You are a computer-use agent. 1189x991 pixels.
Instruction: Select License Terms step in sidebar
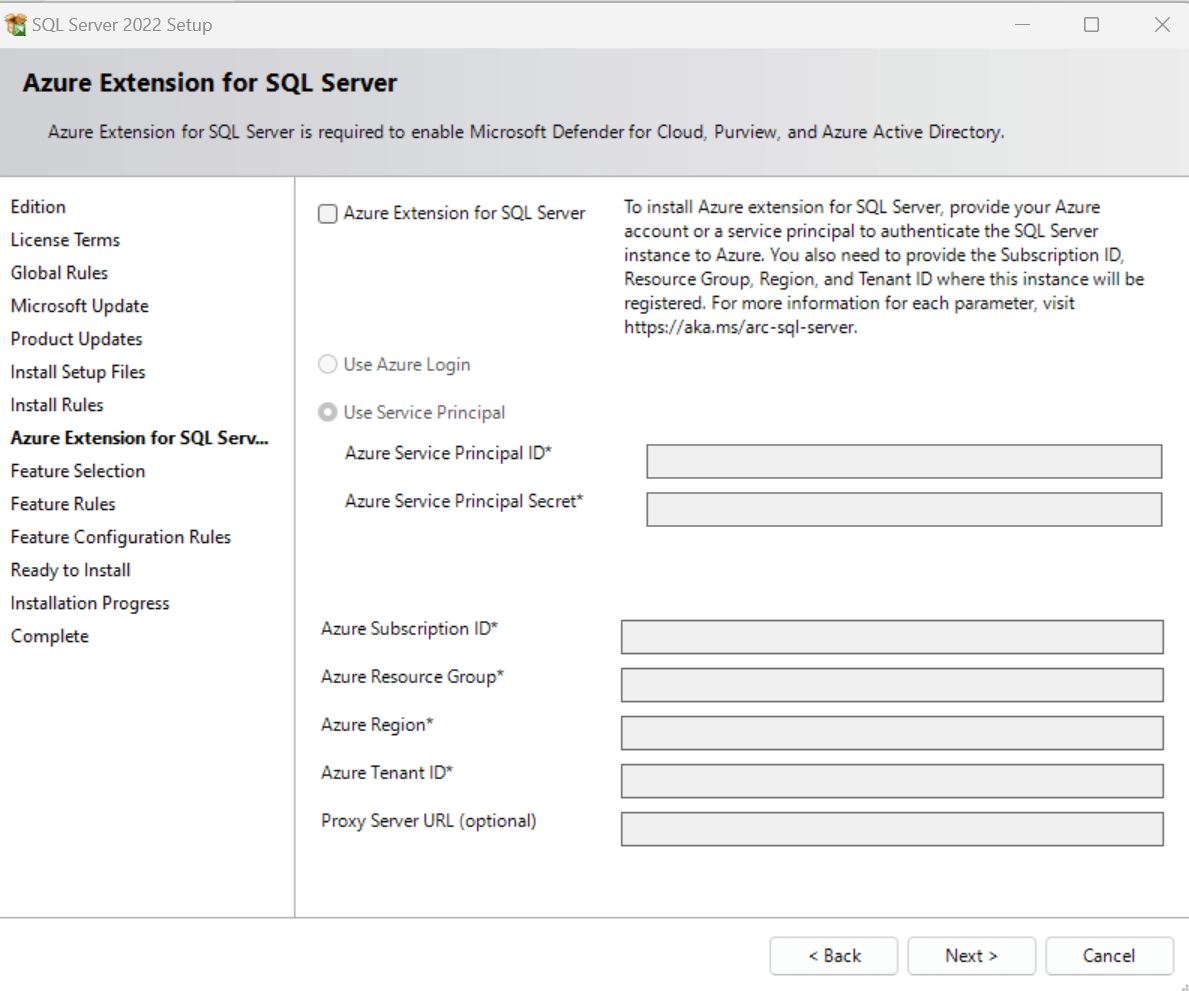[65, 240]
